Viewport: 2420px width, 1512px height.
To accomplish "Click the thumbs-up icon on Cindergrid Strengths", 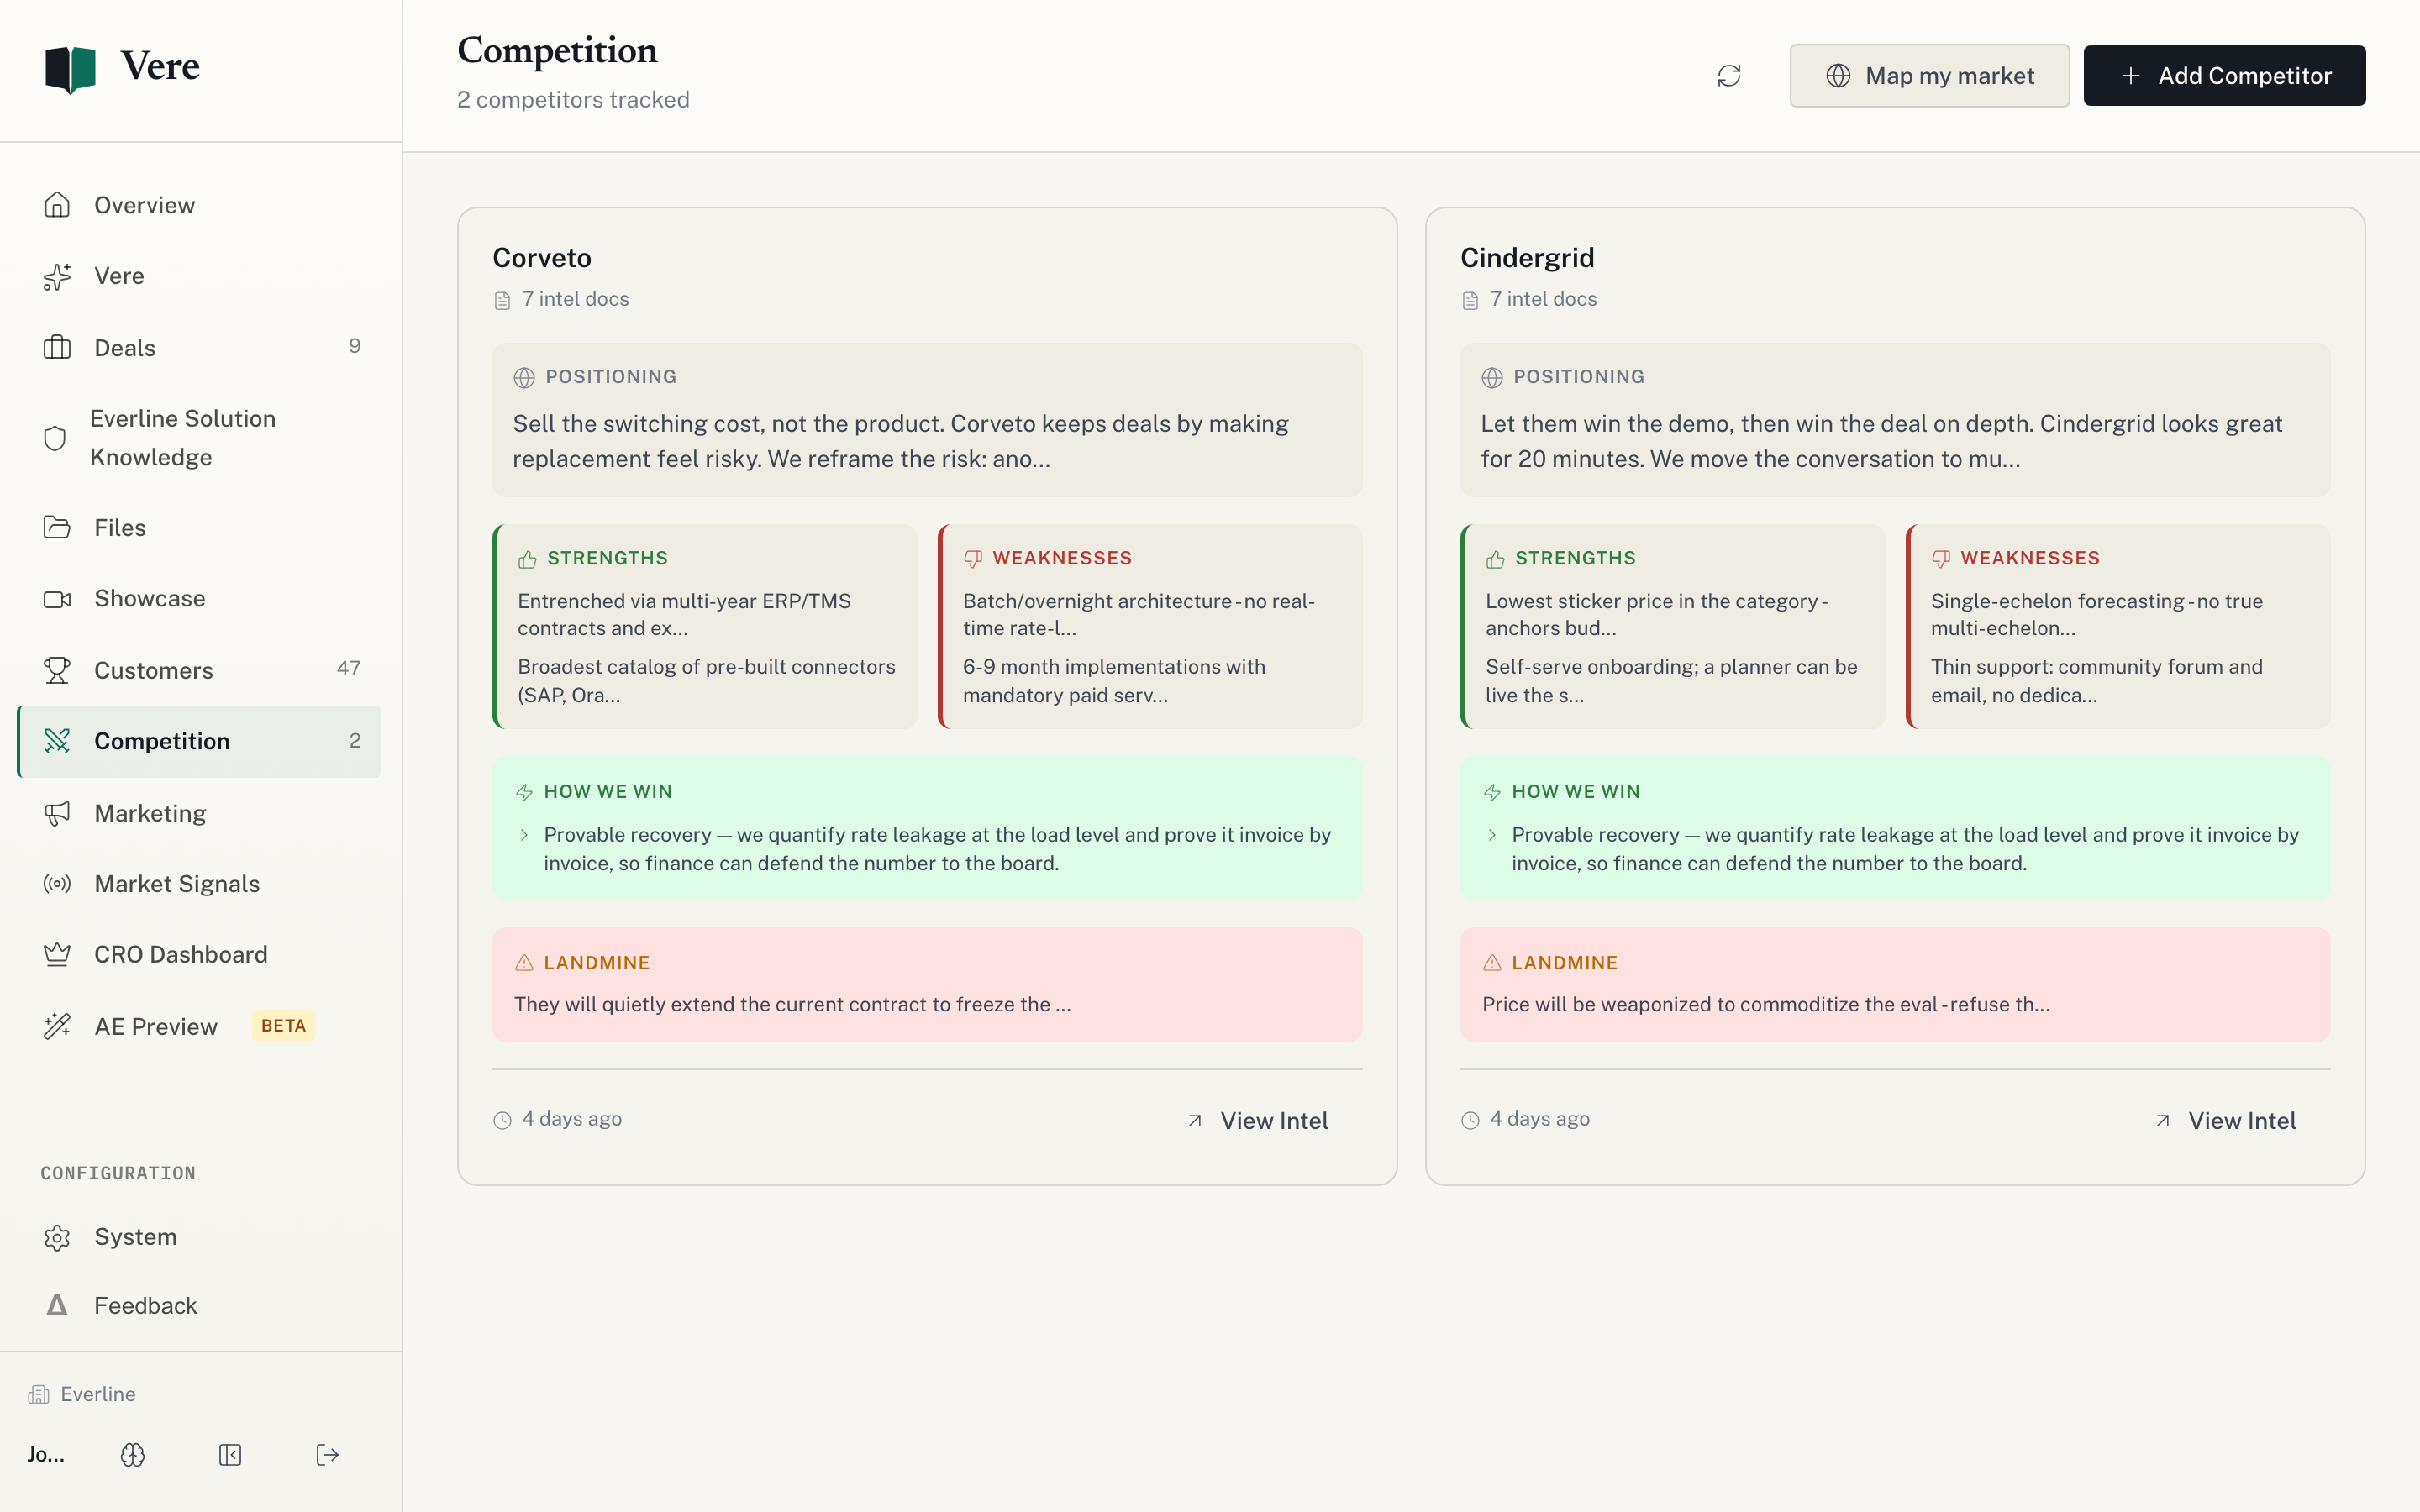I will 1495,559.
